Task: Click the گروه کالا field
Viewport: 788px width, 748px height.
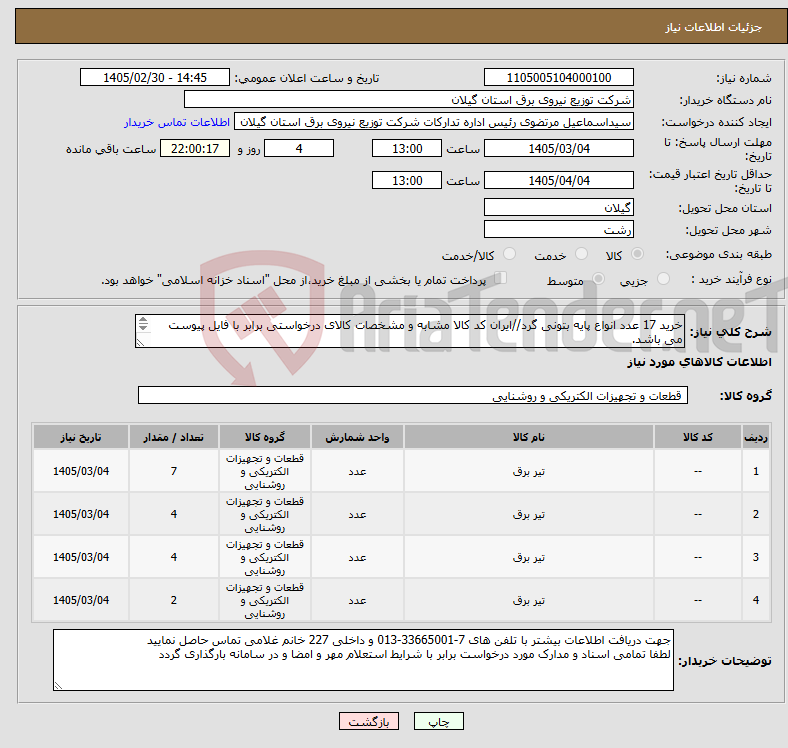Action: pos(413,395)
